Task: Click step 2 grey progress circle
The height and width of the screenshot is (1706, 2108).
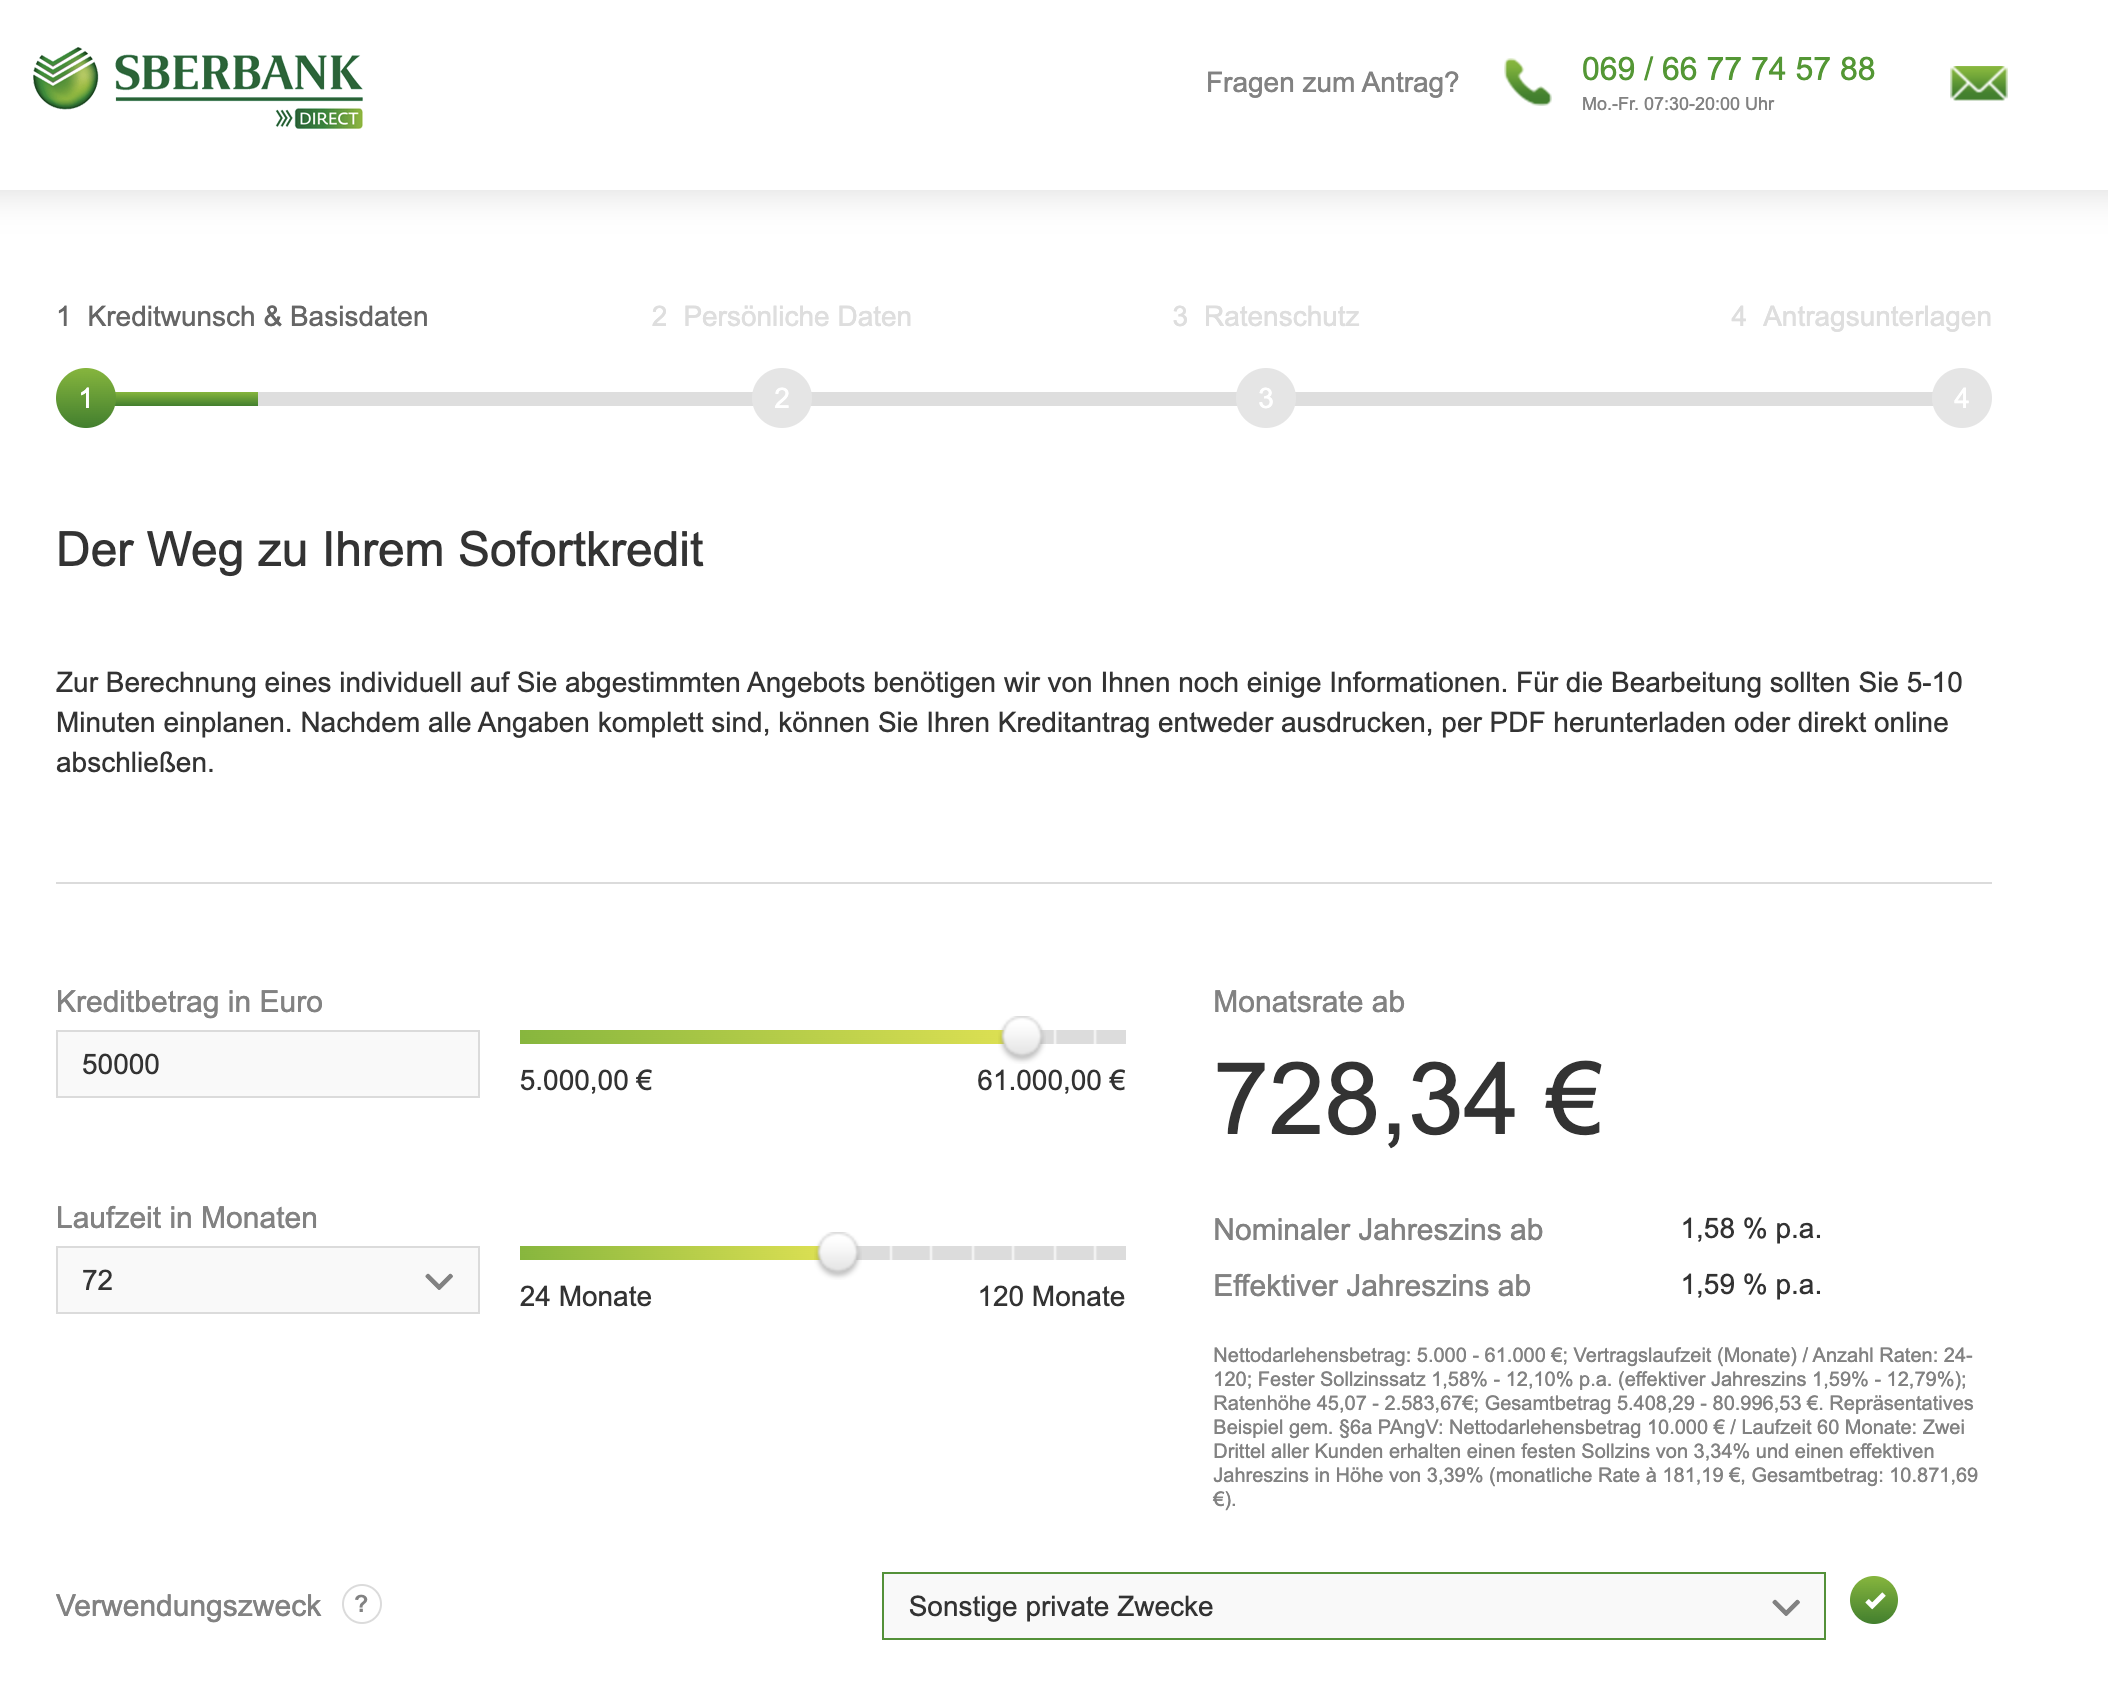Action: (782, 398)
